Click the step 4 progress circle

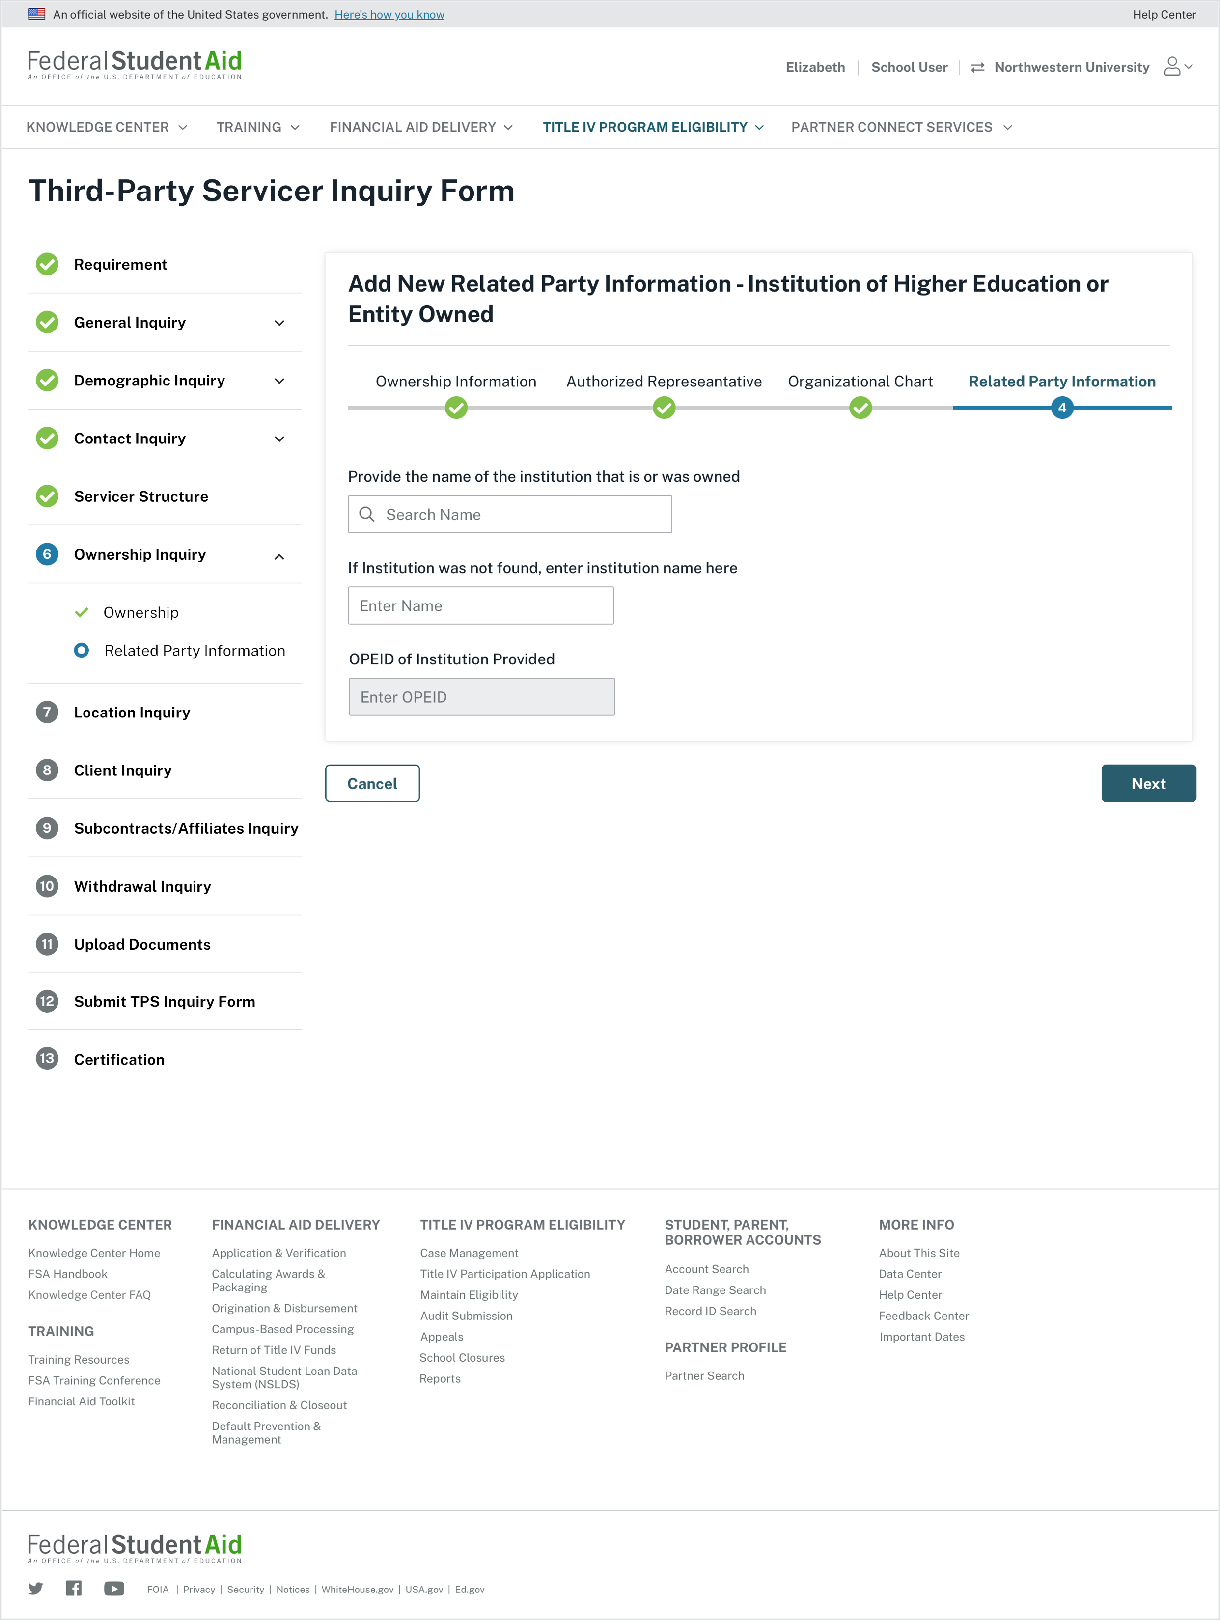(x=1062, y=408)
